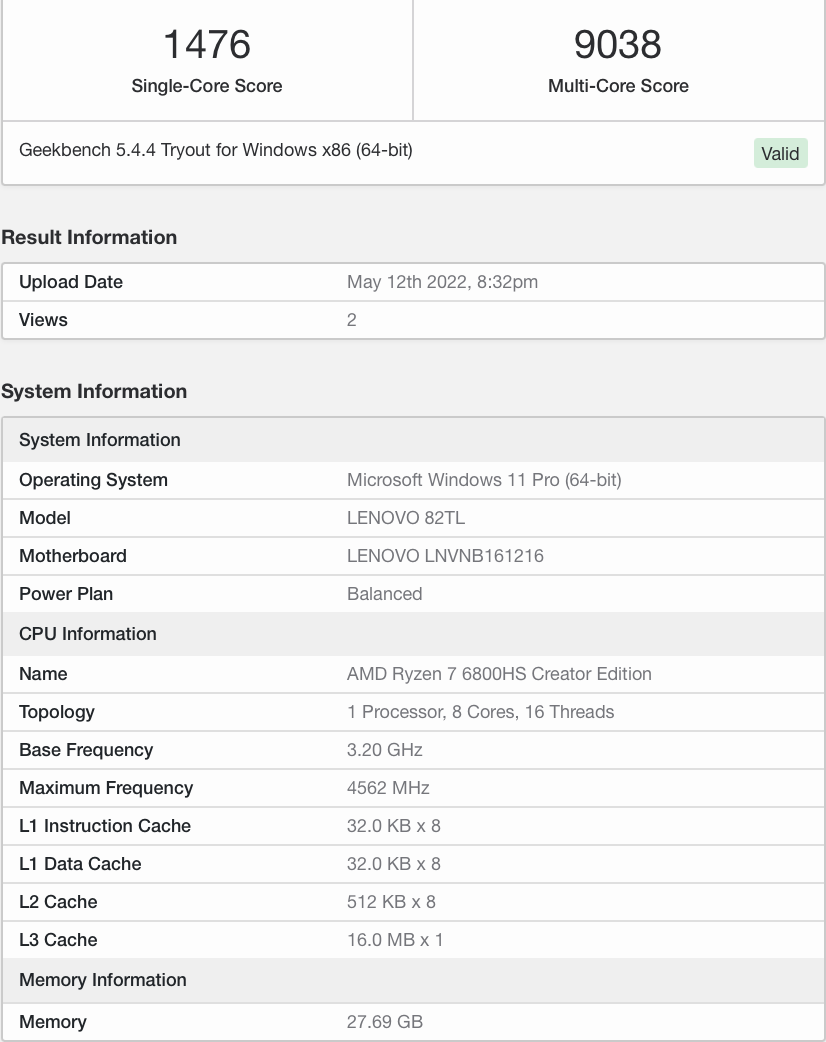
Task: Click the Maximum Frequency label
Action: click(106, 787)
